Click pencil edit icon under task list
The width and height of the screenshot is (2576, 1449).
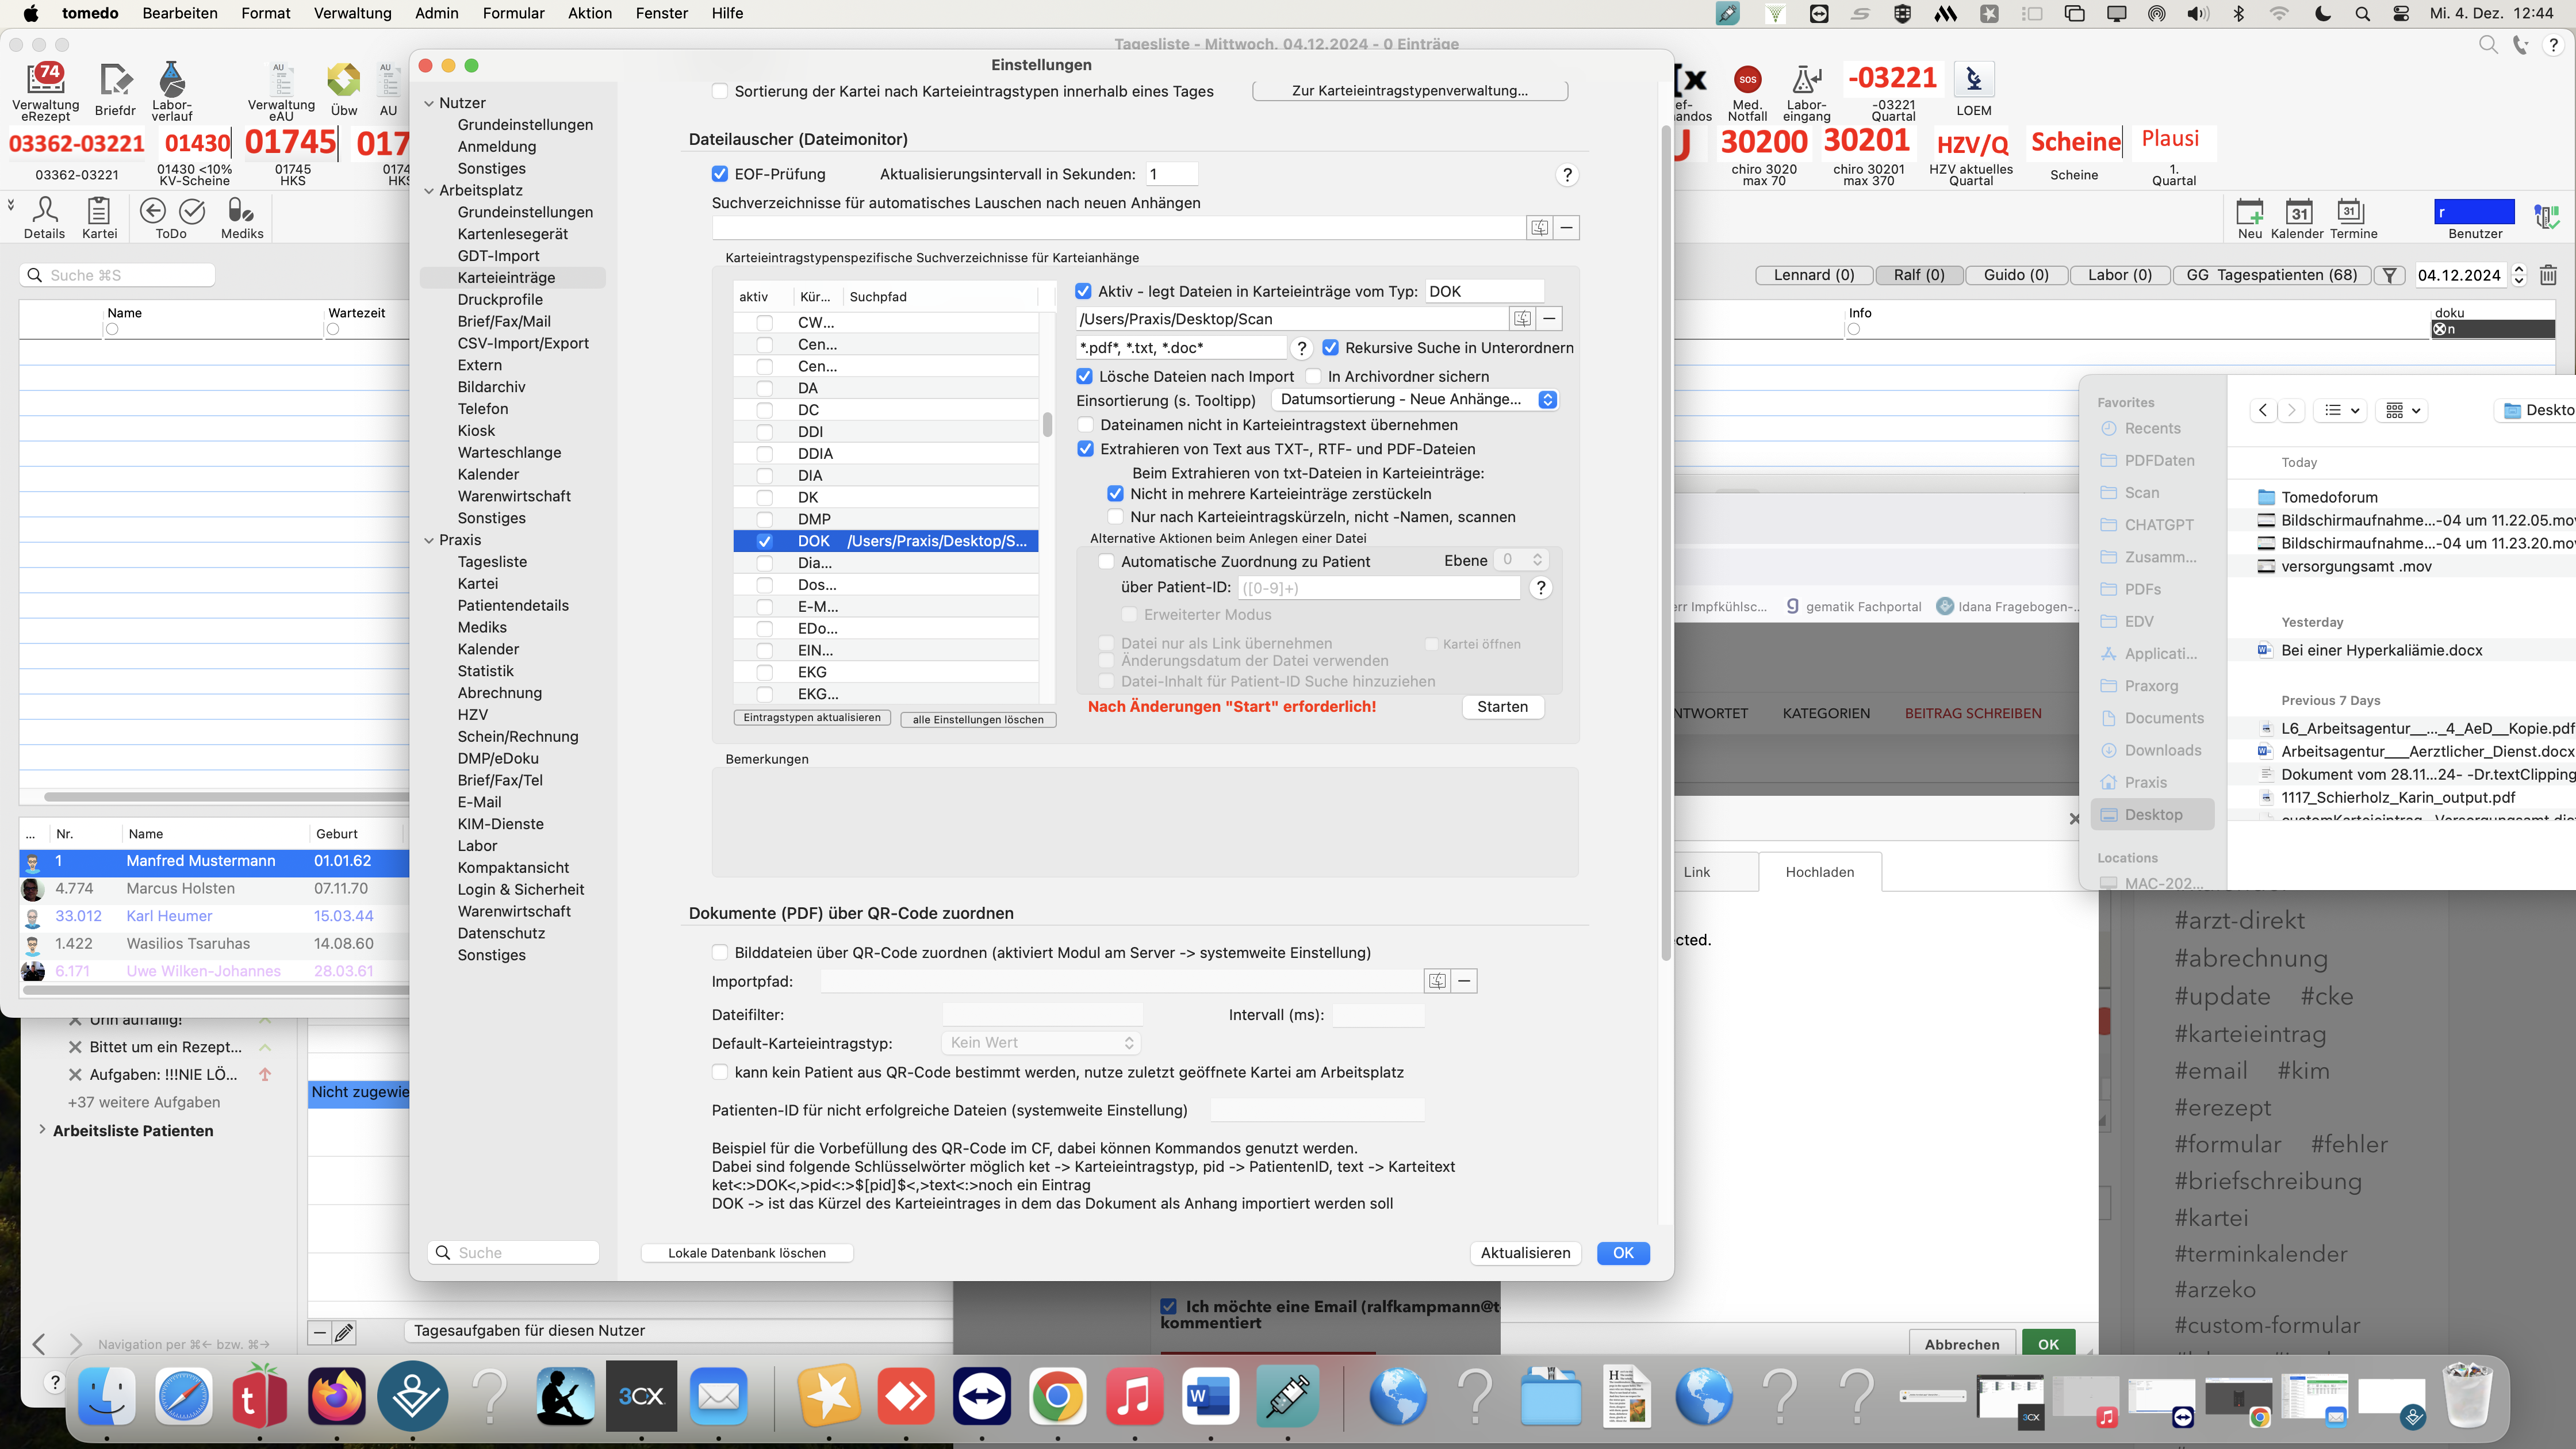tap(344, 1332)
